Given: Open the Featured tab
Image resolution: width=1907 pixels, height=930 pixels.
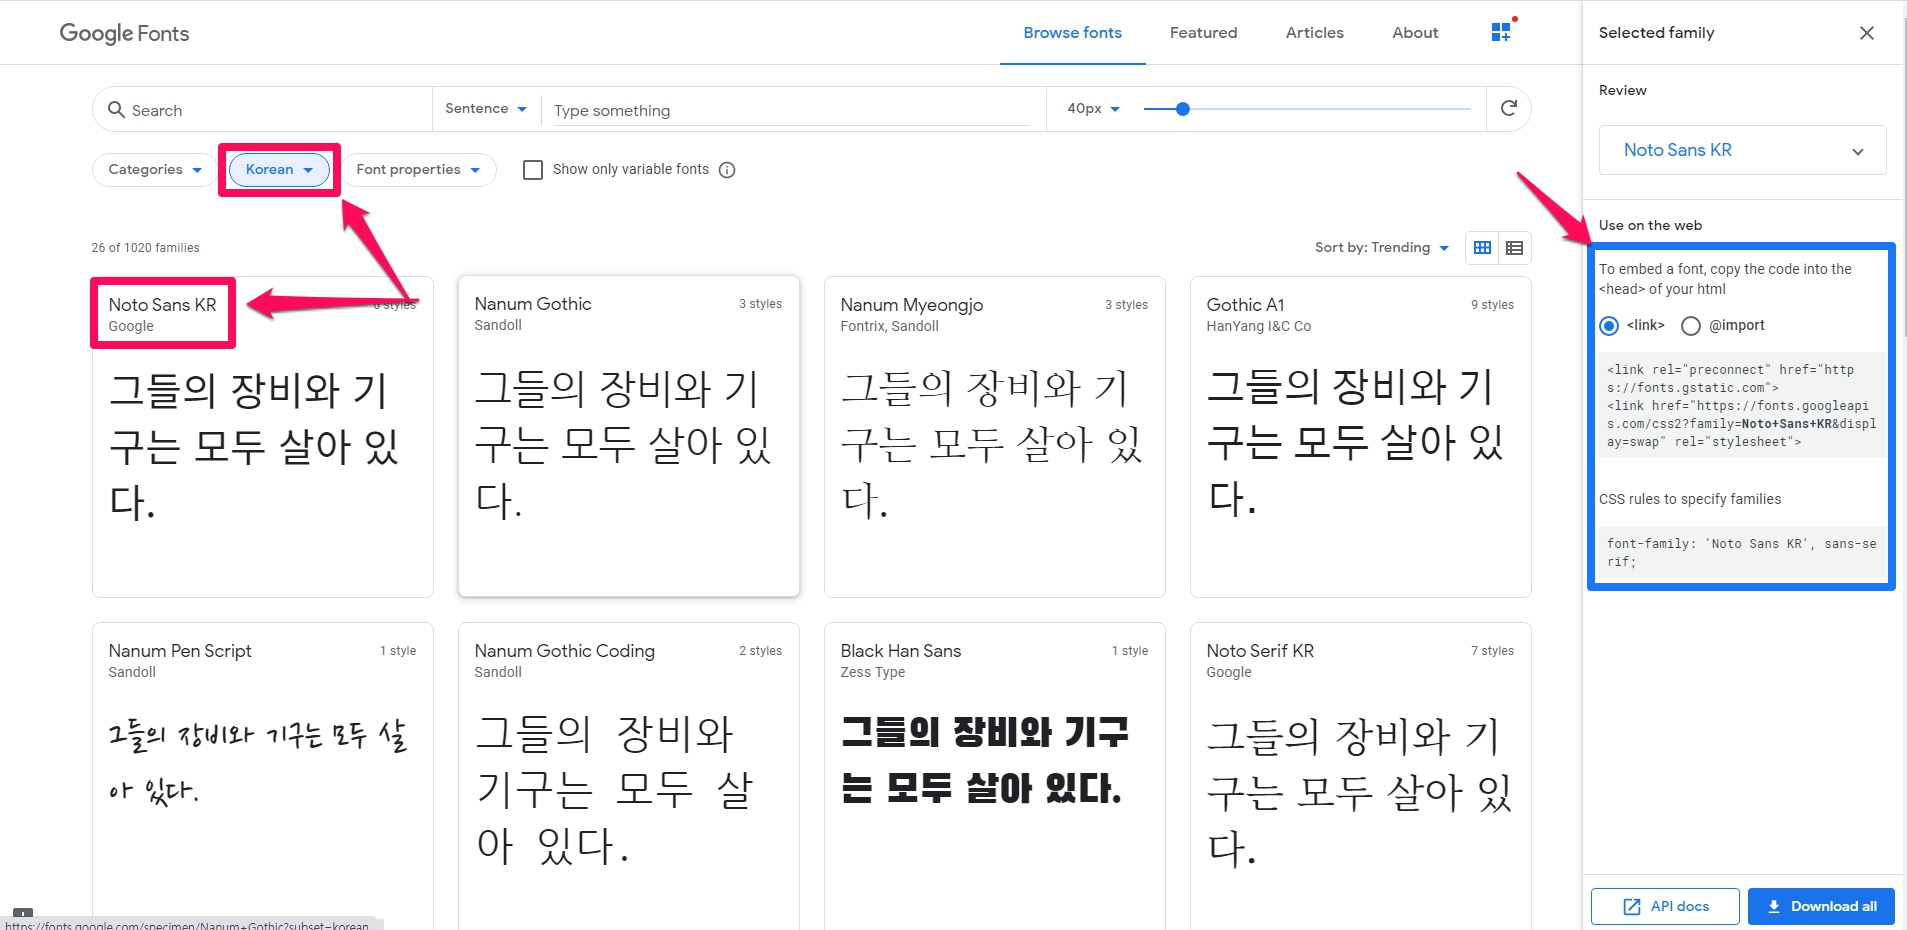Looking at the screenshot, I should click(1203, 33).
